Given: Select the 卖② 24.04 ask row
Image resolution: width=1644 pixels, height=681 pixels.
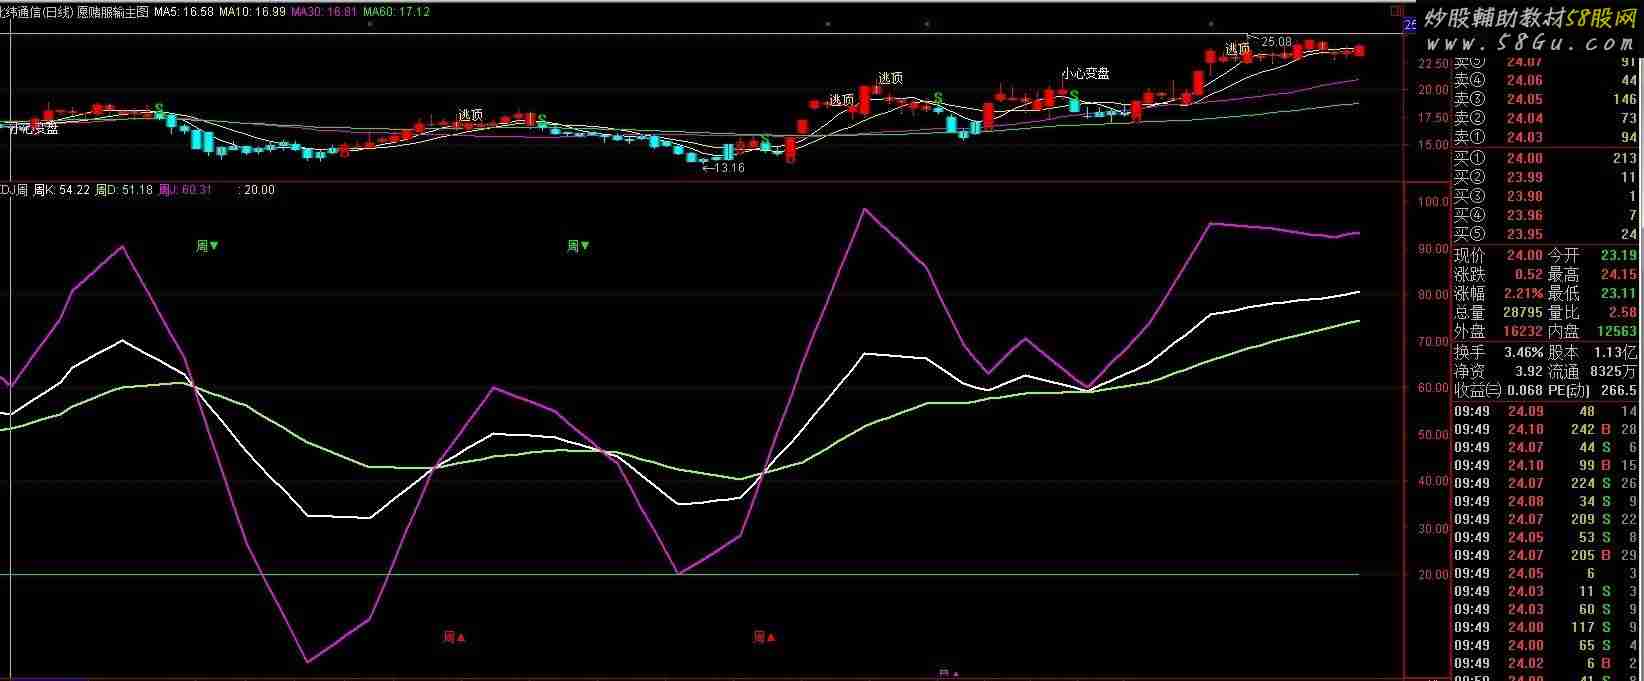Looking at the screenshot, I should (1545, 119).
